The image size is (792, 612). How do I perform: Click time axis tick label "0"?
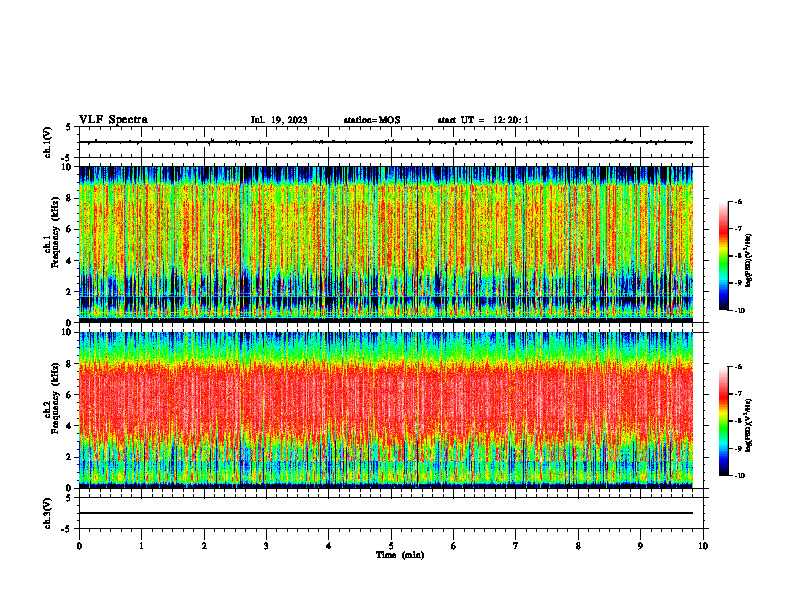79,546
